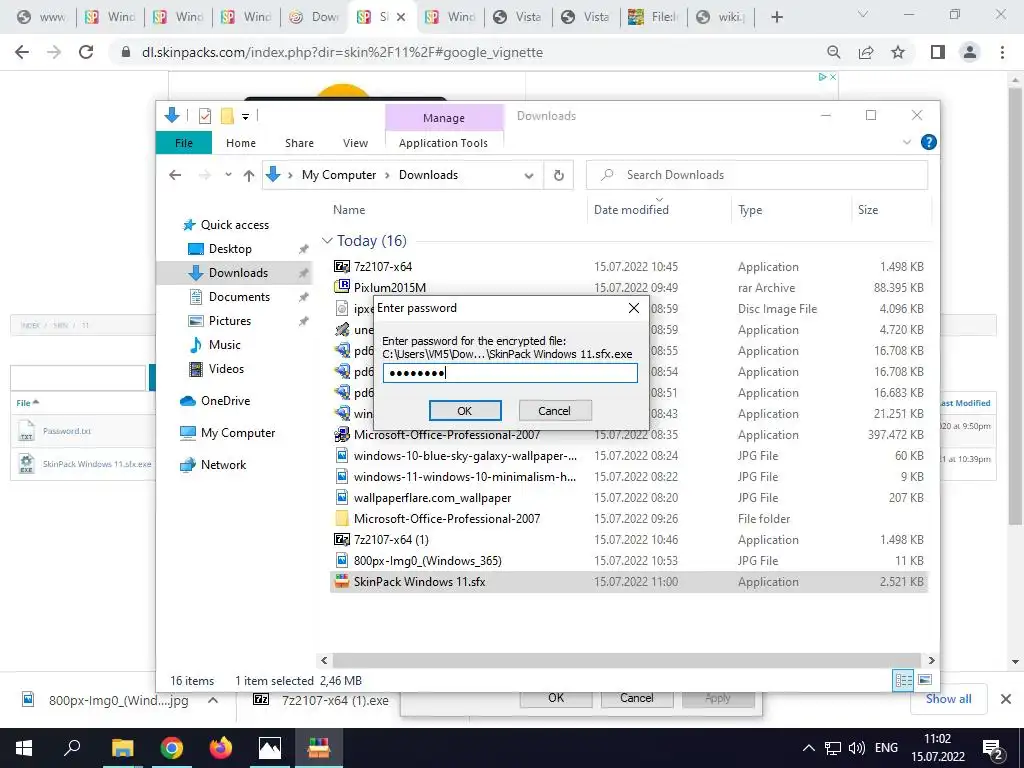Viewport: 1024px width, 768px height.
Task: Open the File tab in Explorer
Action: click(x=184, y=143)
